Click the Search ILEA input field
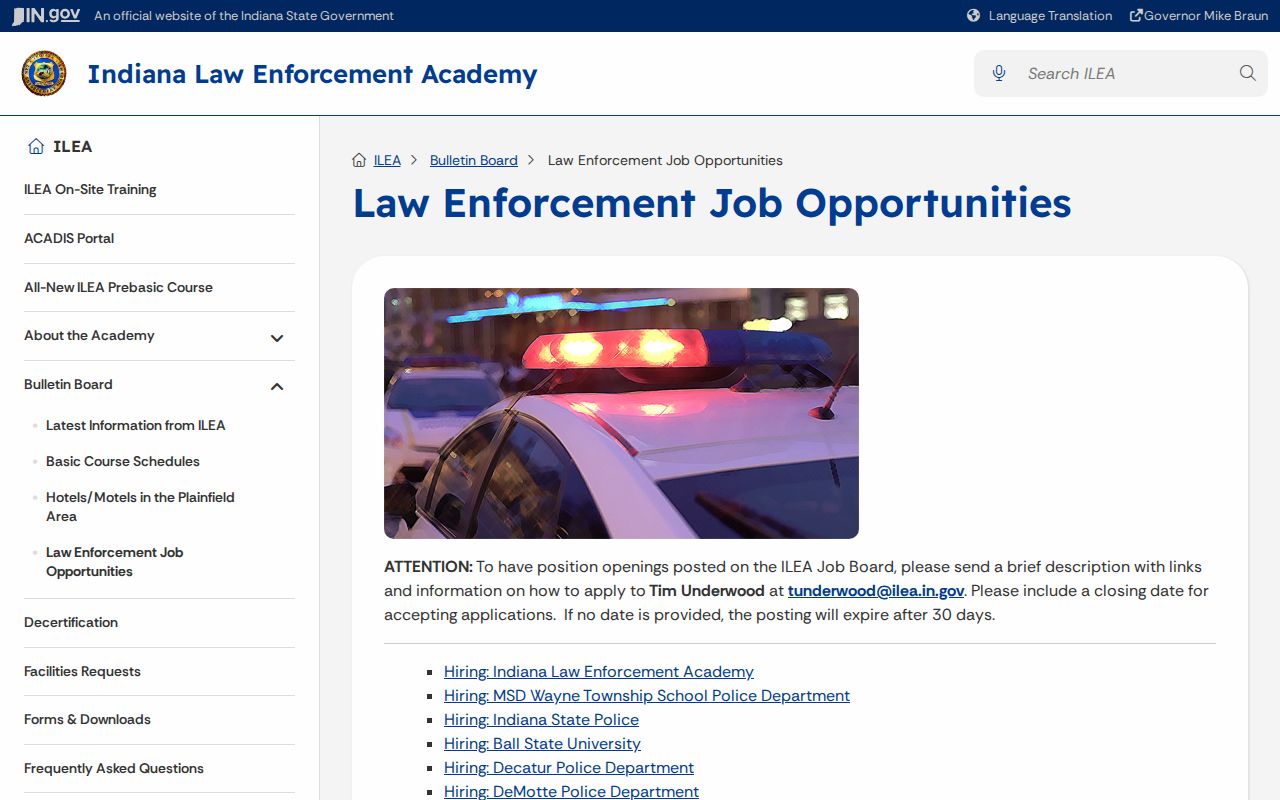This screenshot has height=800, width=1280. coord(1121,73)
